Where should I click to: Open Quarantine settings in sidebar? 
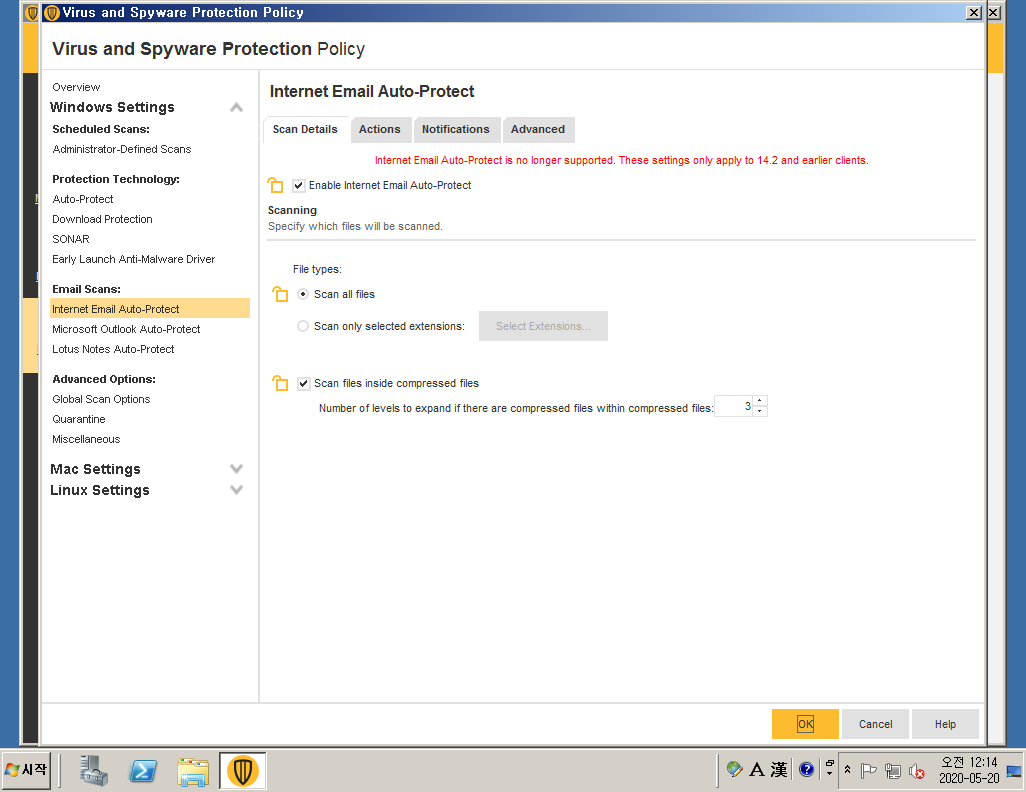(79, 419)
